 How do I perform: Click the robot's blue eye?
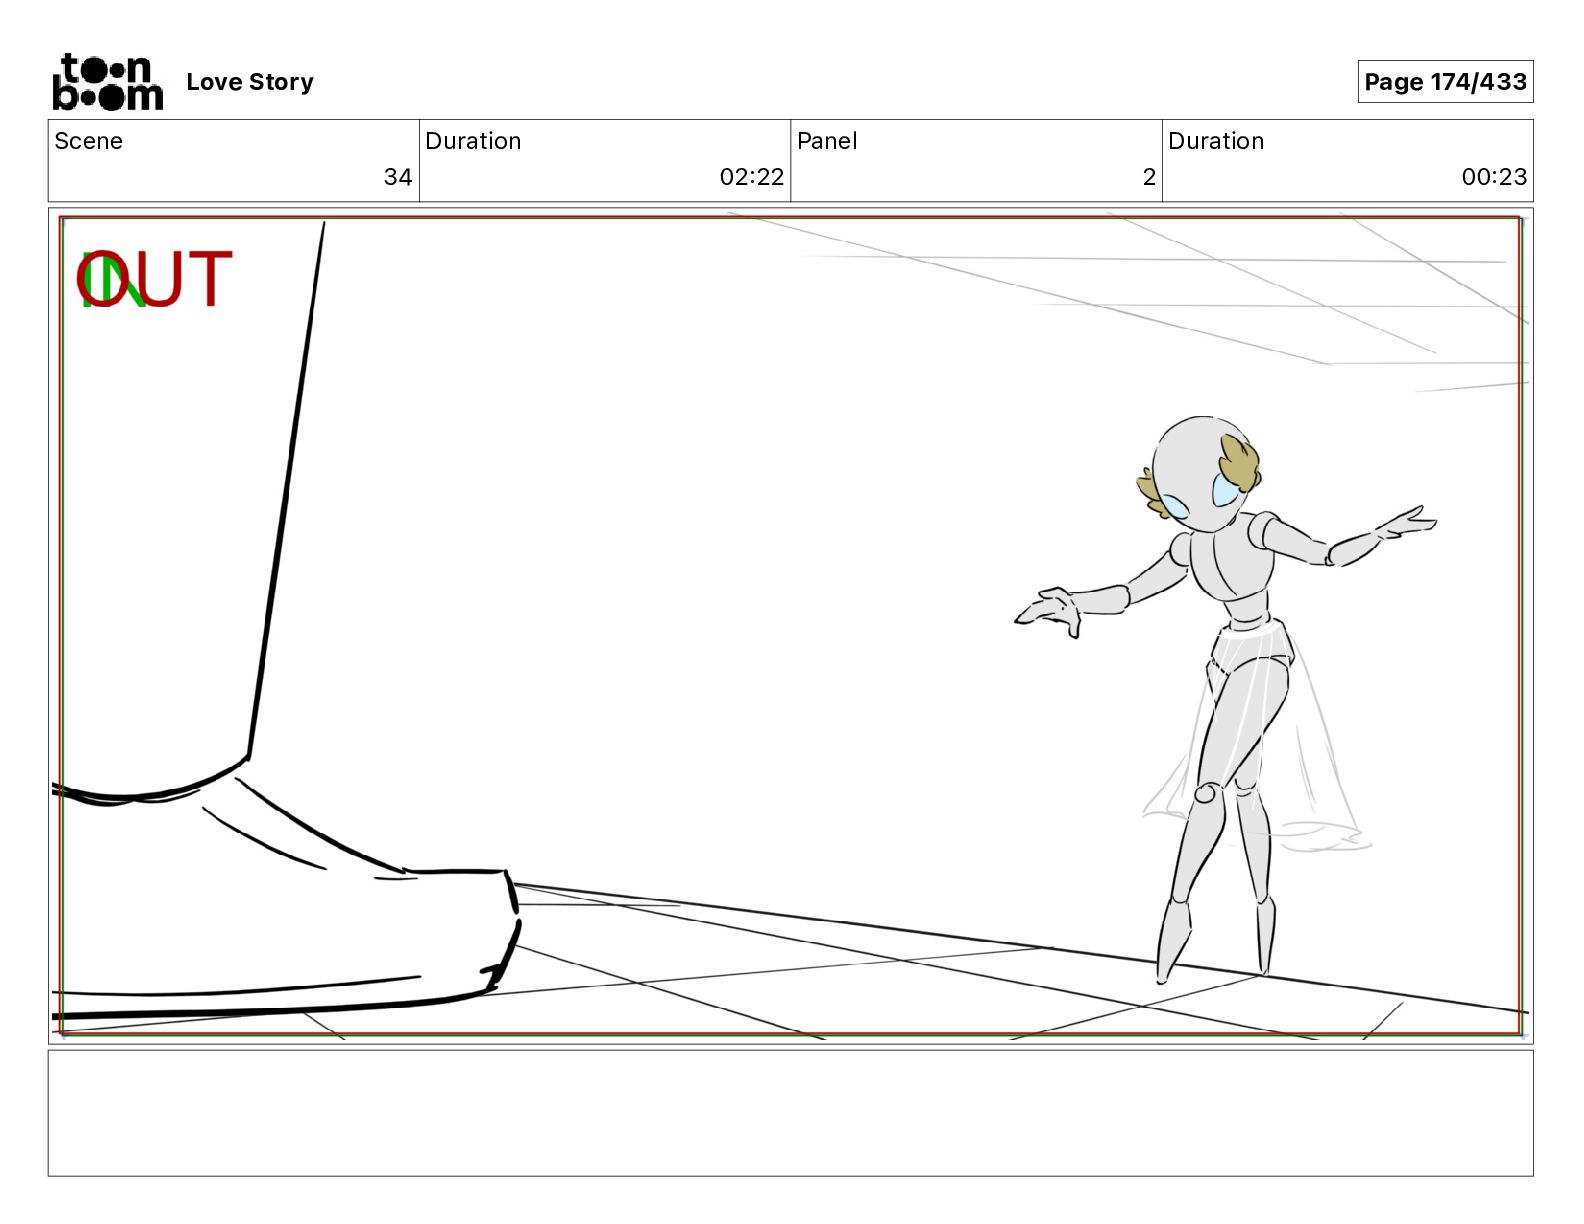1225,491
